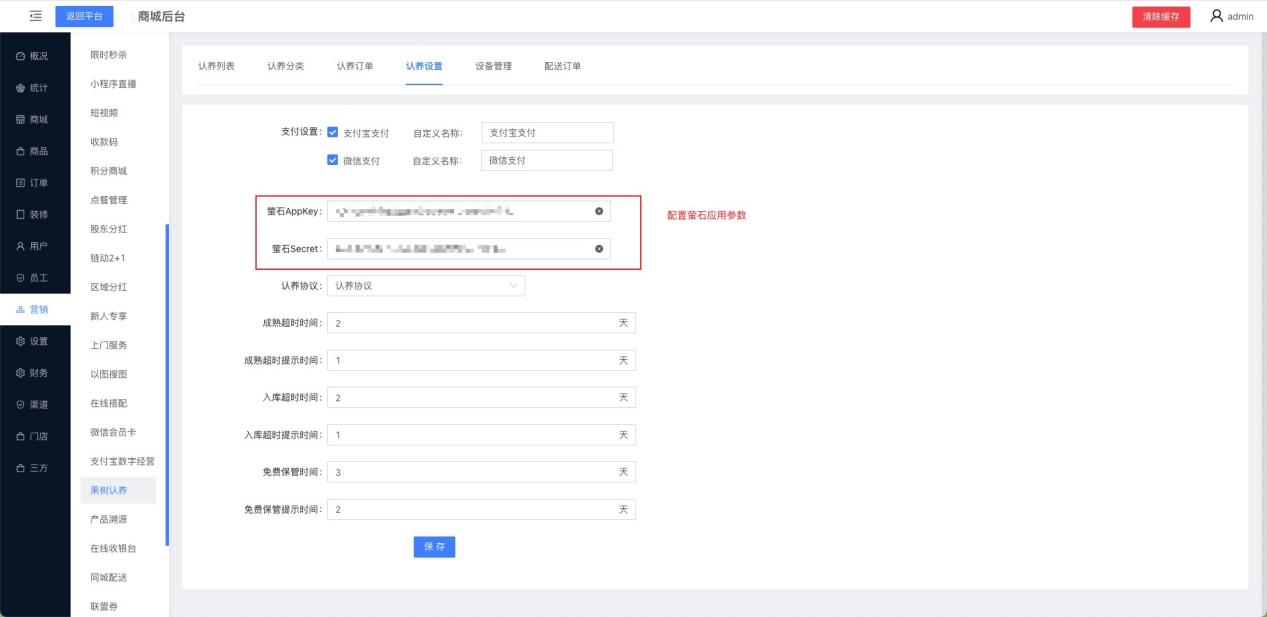Switch to the 配送订单 tab
Viewport: 1267px width, 617px height.
[562, 66]
